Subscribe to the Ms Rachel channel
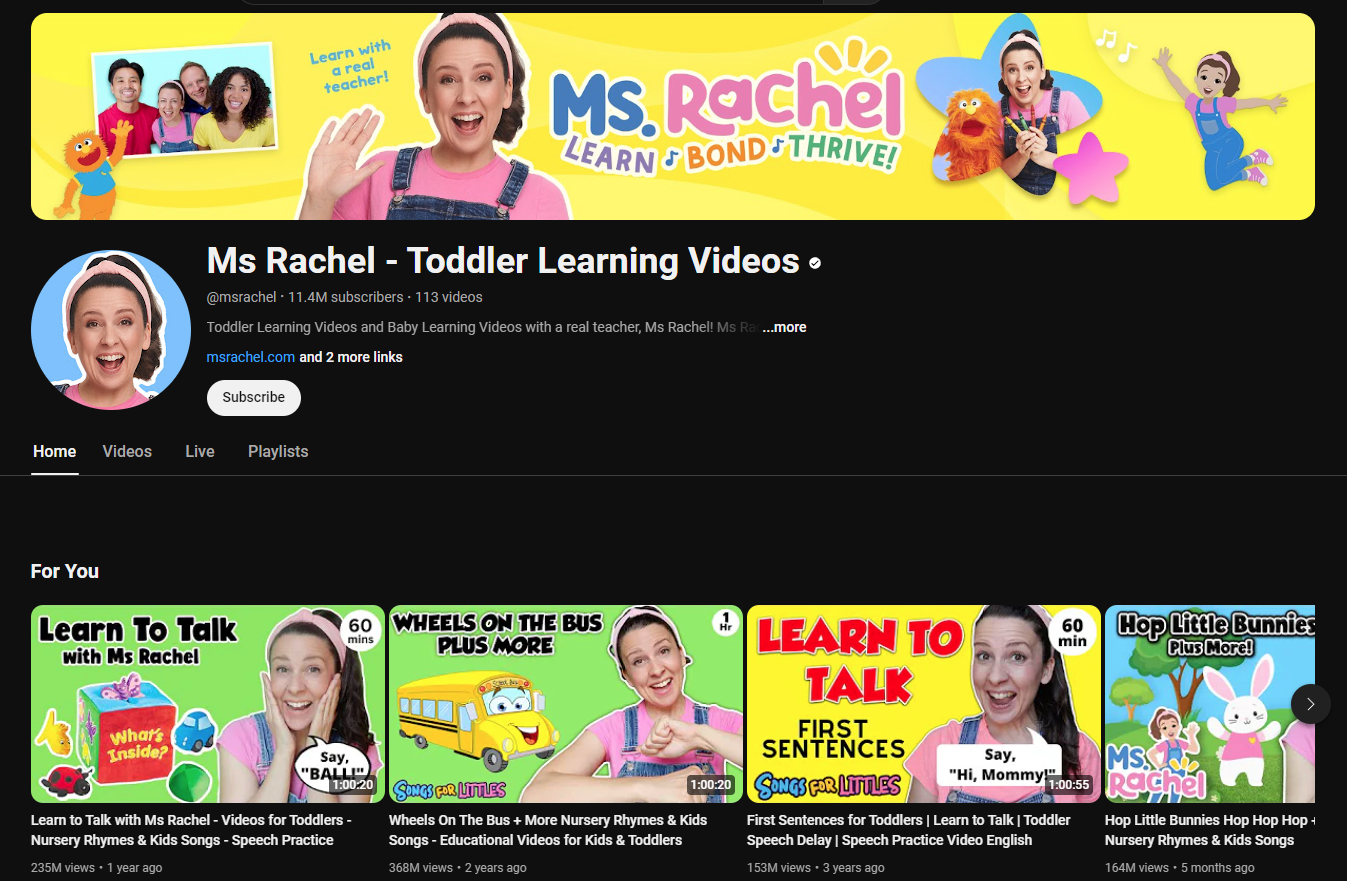This screenshot has height=881, width=1347. click(x=254, y=397)
